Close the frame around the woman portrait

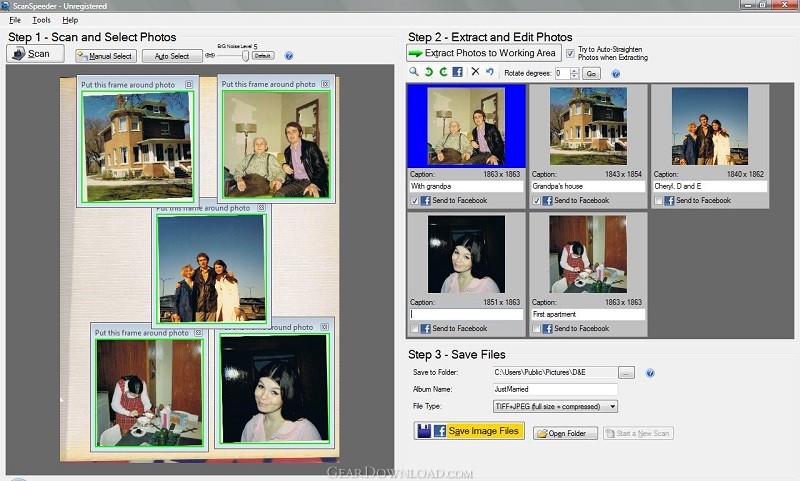tap(324, 326)
